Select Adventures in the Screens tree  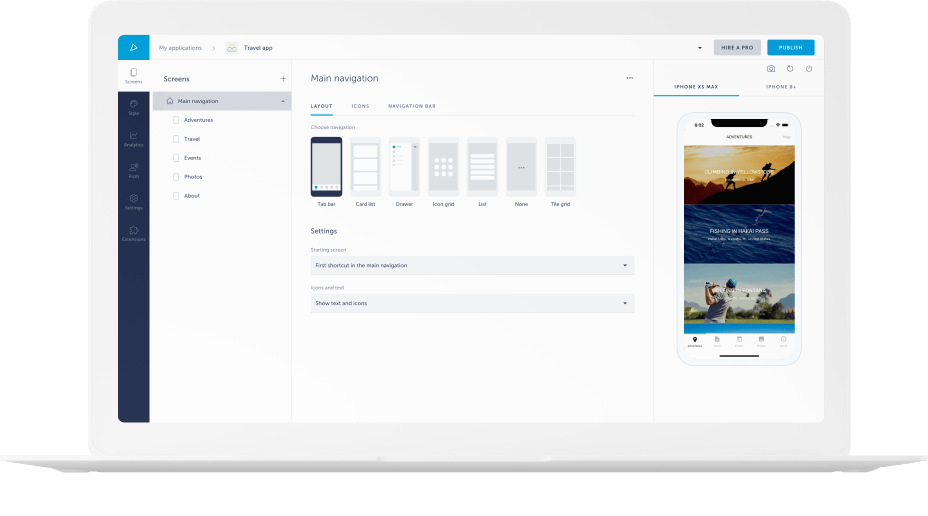point(198,120)
